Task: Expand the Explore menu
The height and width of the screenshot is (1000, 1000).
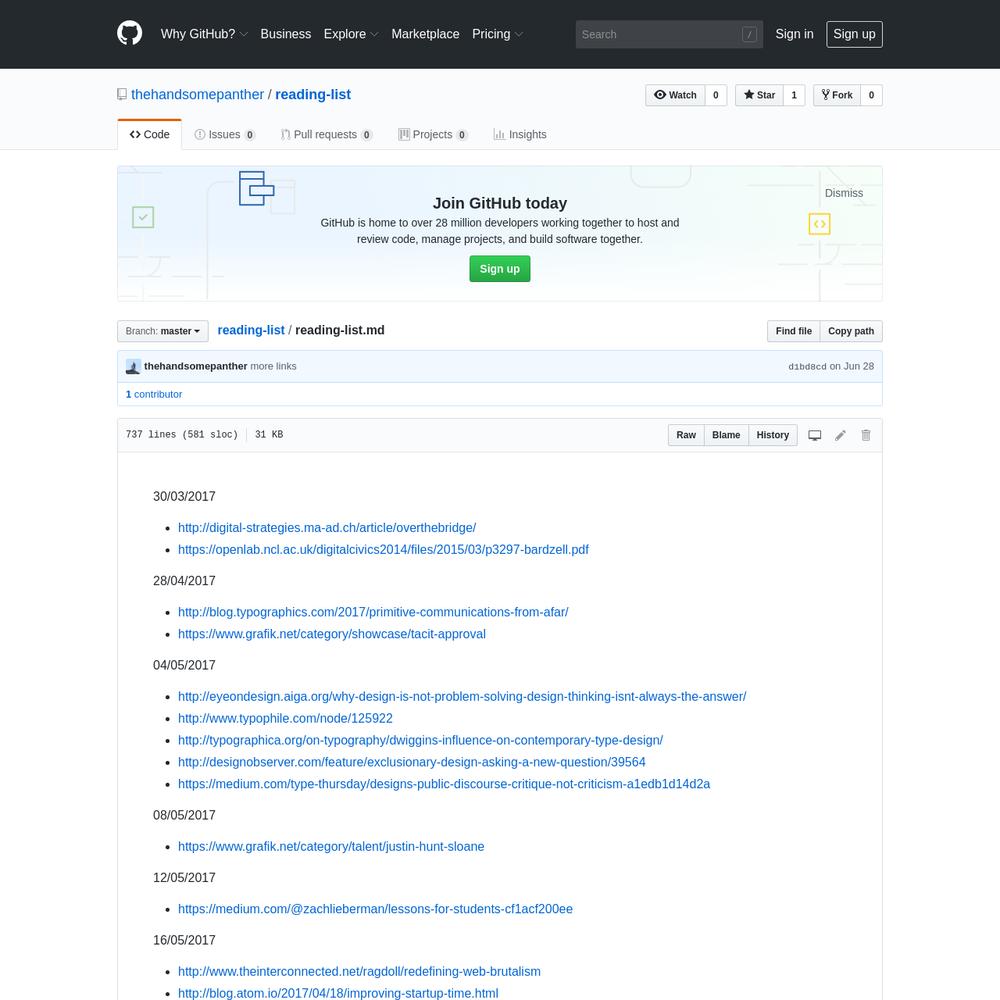Action: pos(351,34)
